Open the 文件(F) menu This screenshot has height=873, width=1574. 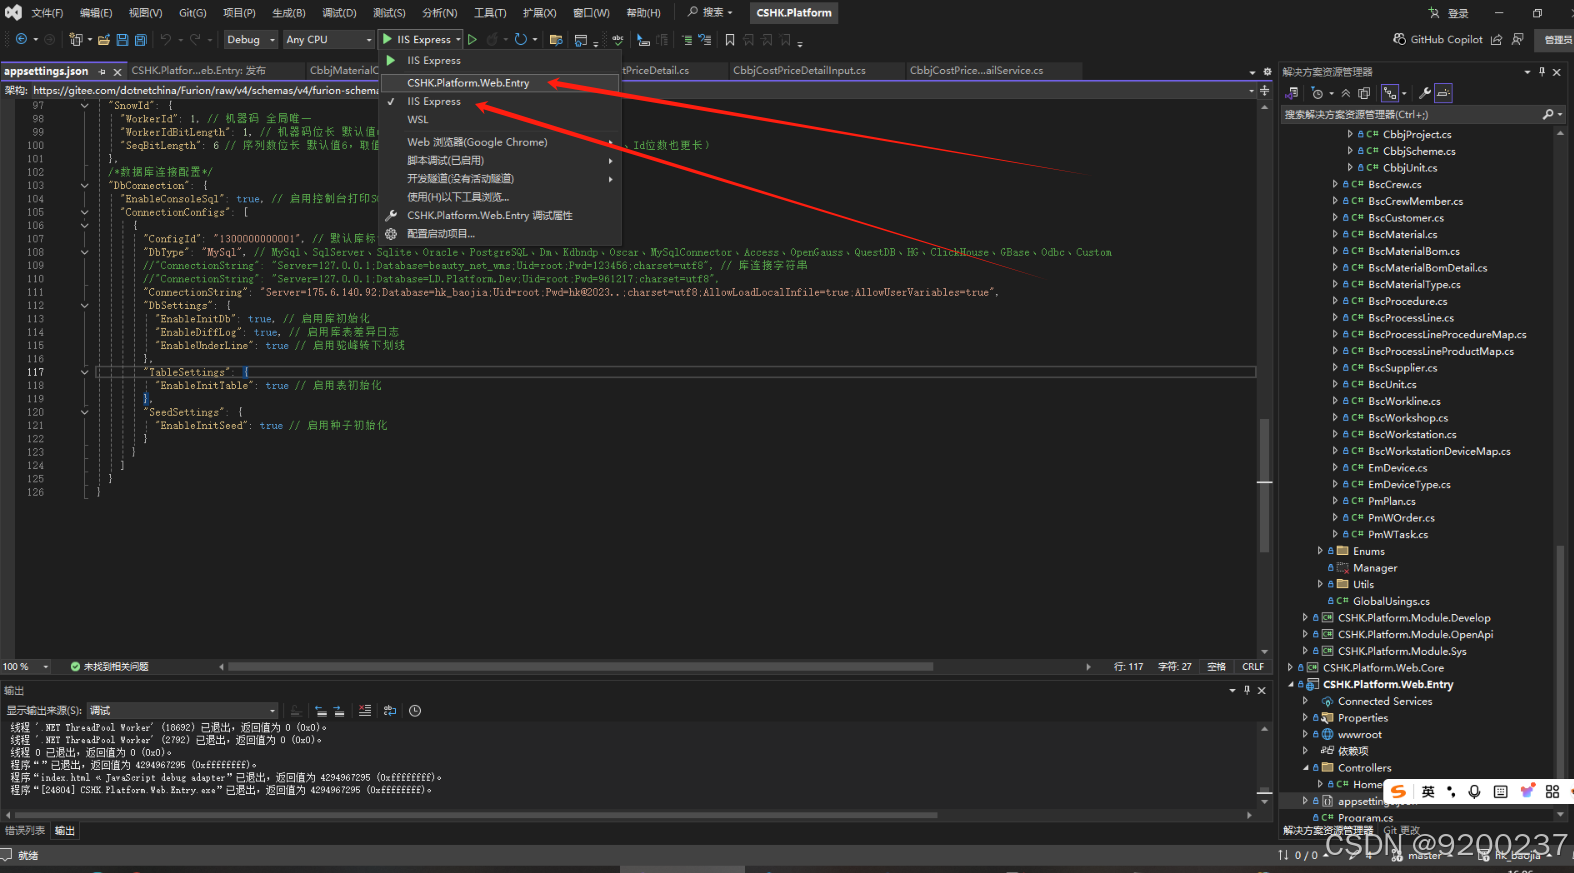click(47, 13)
